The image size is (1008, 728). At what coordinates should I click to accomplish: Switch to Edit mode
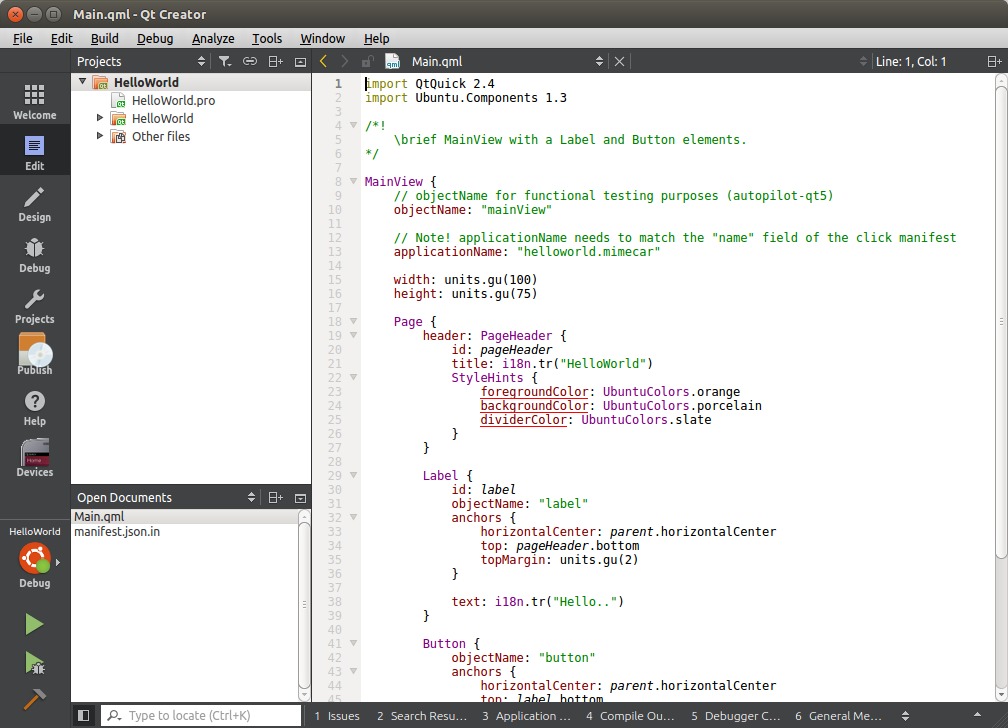point(35,152)
